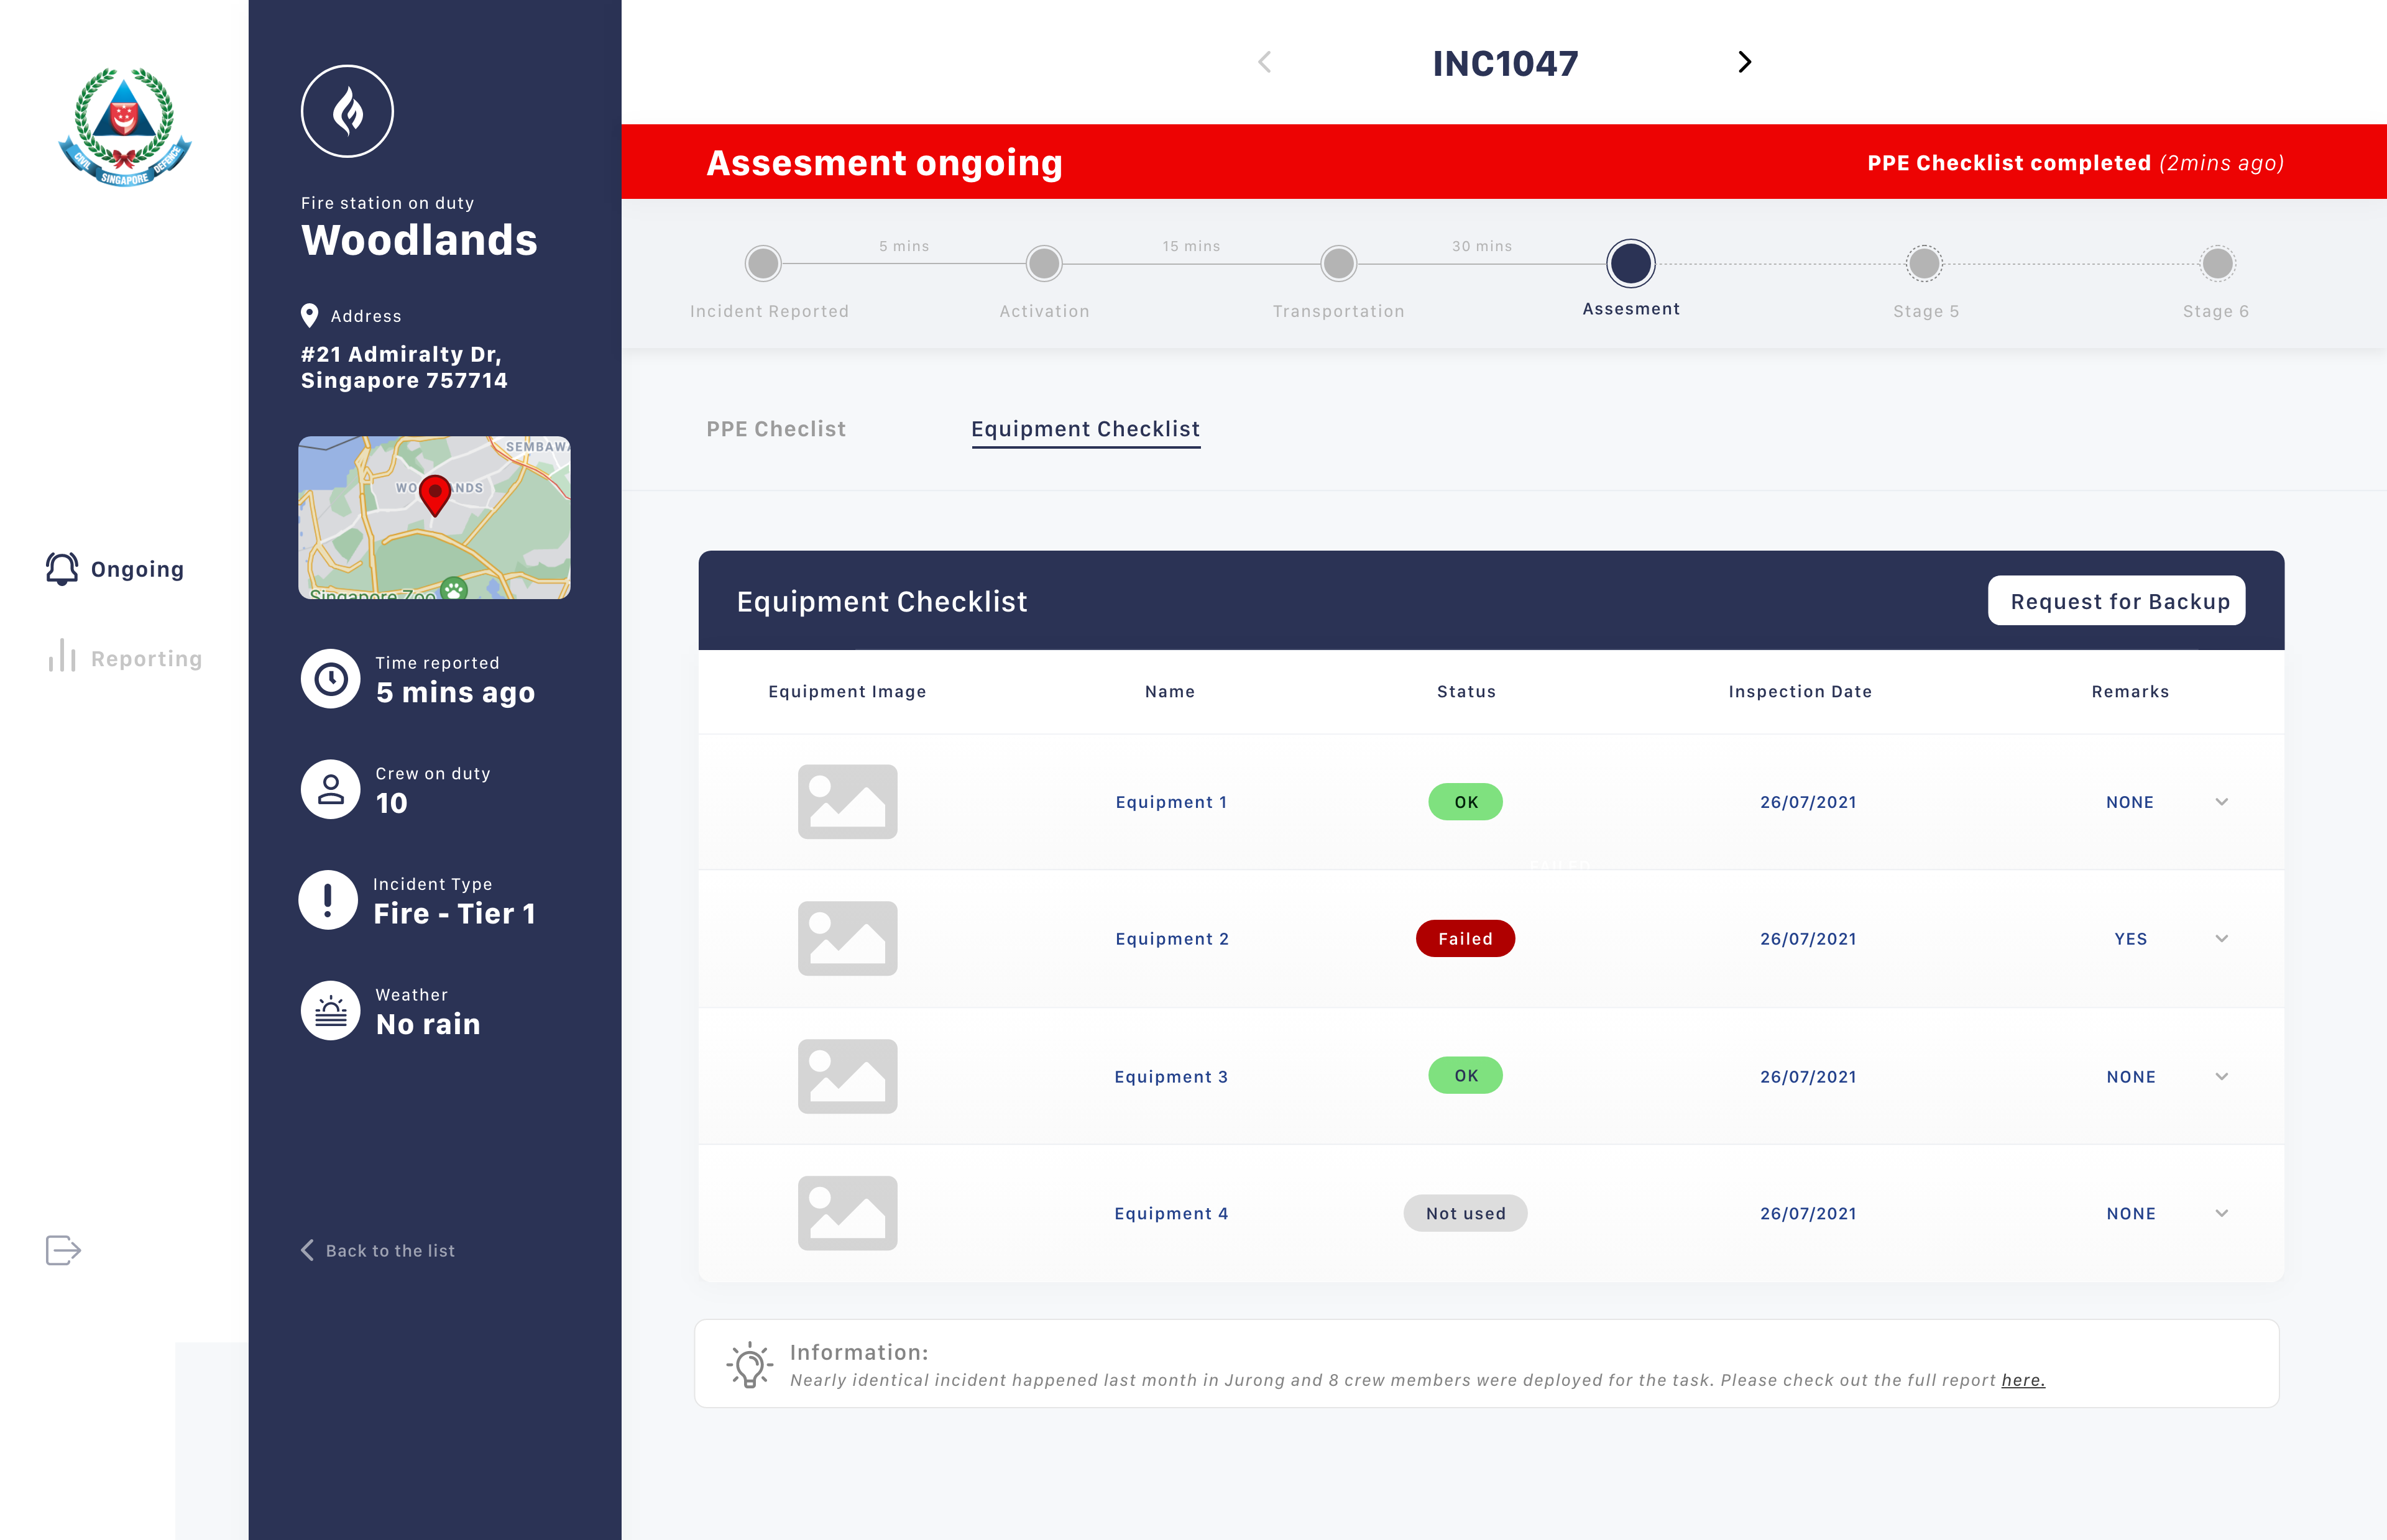The height and width of the screenshot is (1540, 2387).
Task: Expand Equipment 3 row remarks
Action: (2222, 1077)
